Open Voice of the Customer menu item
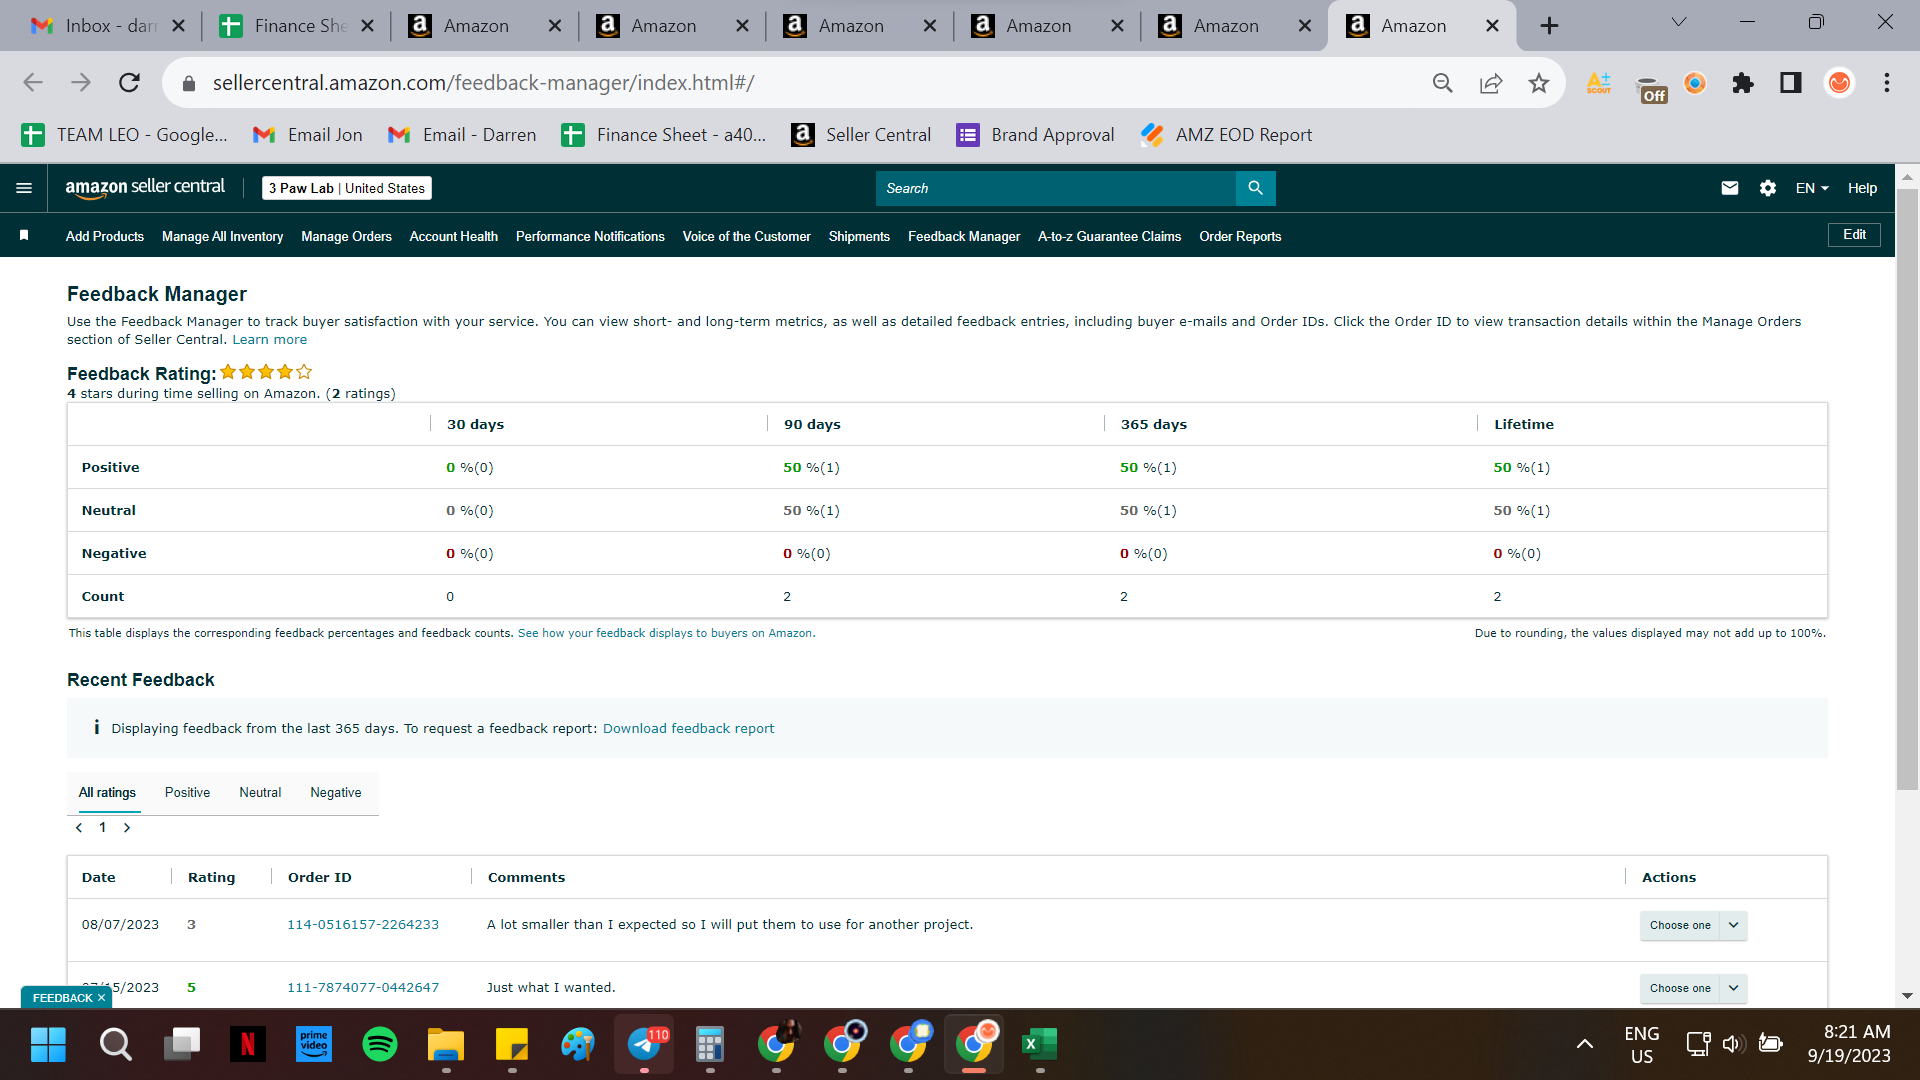 click(x=747, y=237)
